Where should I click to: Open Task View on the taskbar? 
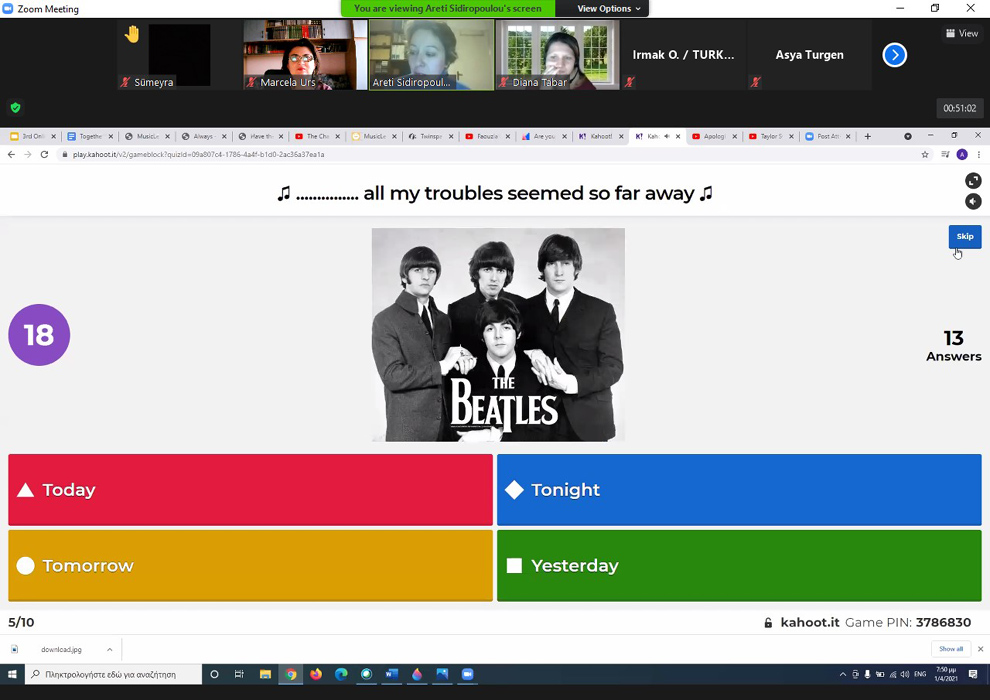point(239,674)
